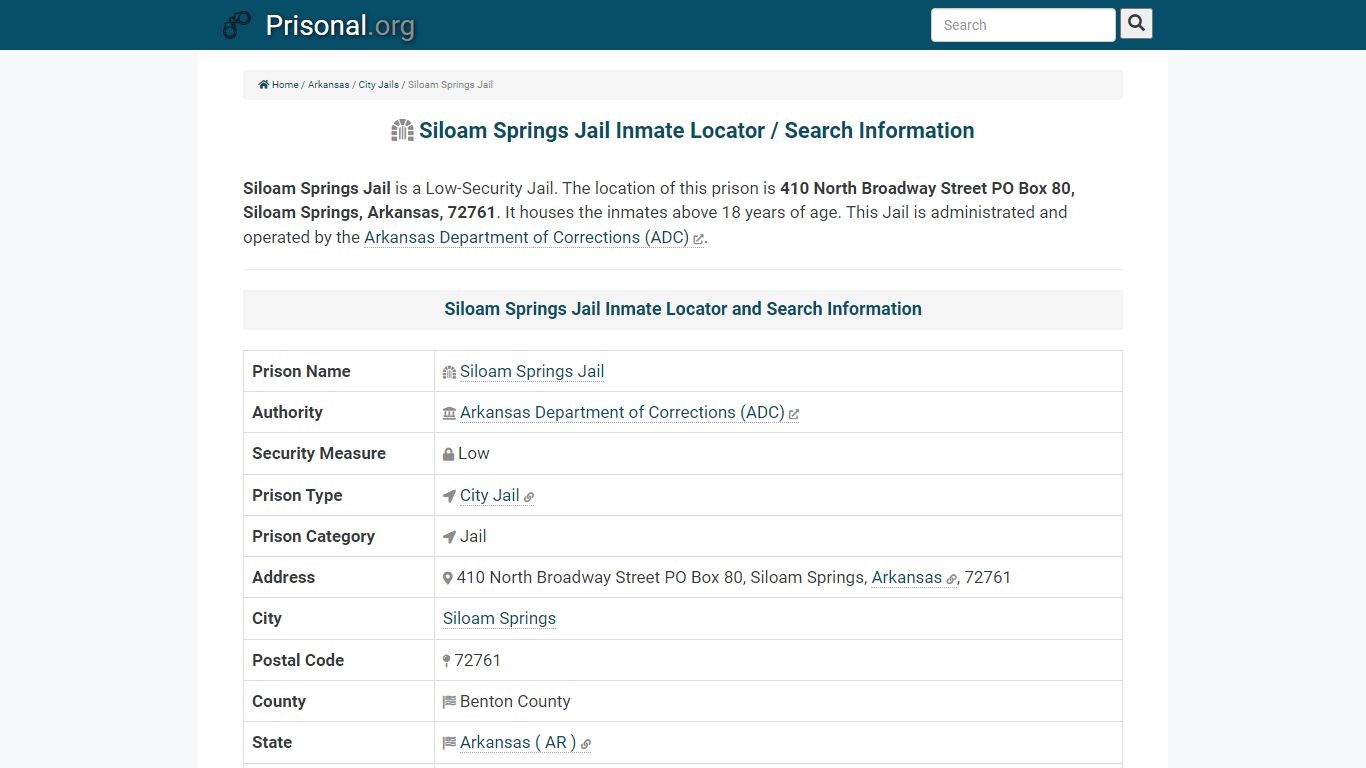Open Siloam Springs link in City row
Image resolution: width=1366 pixels, height=768 pixels.
[x=499, y=618]
